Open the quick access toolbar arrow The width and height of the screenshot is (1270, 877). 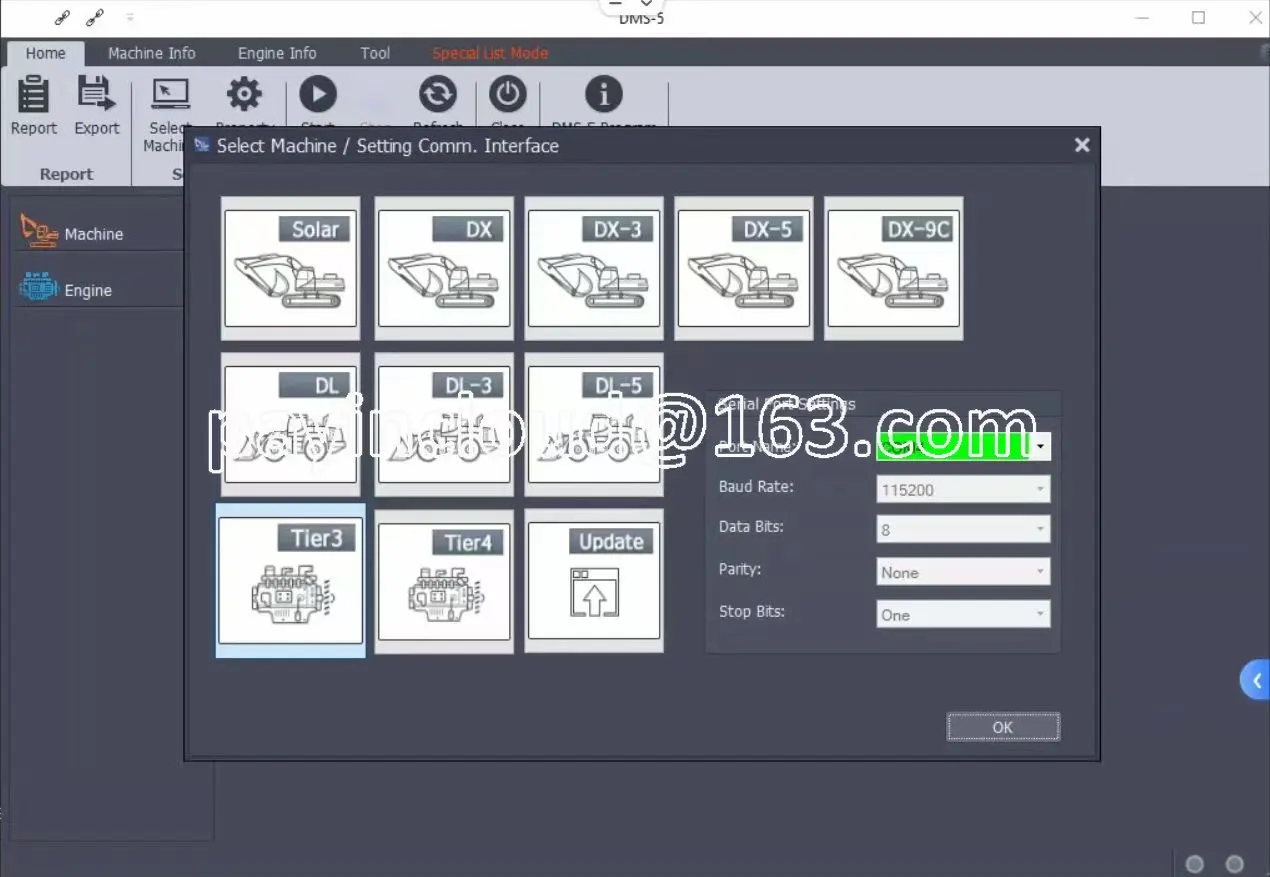(x=131, y=17)
